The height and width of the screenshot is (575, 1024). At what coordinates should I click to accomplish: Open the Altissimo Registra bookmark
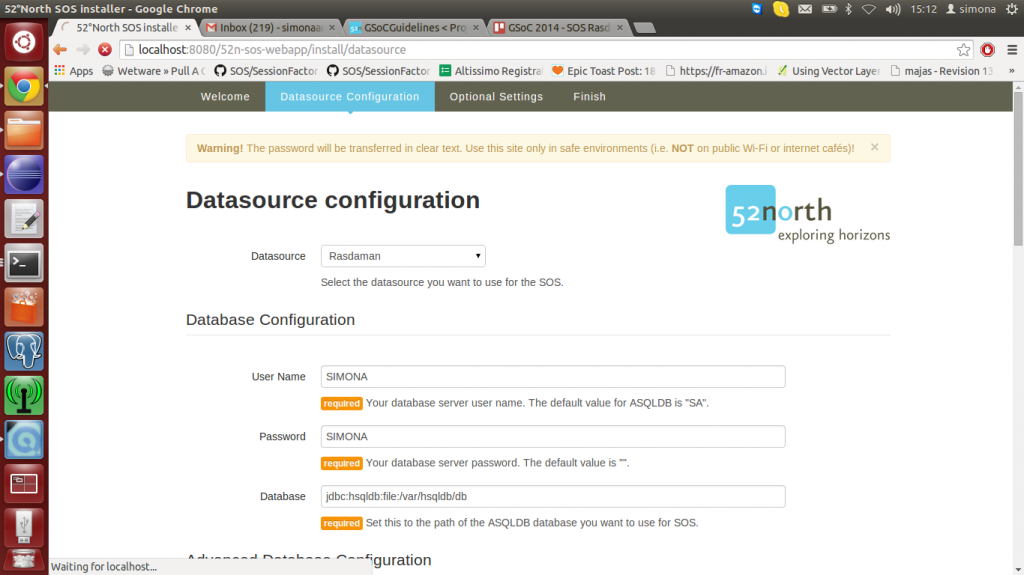(490, 71)
